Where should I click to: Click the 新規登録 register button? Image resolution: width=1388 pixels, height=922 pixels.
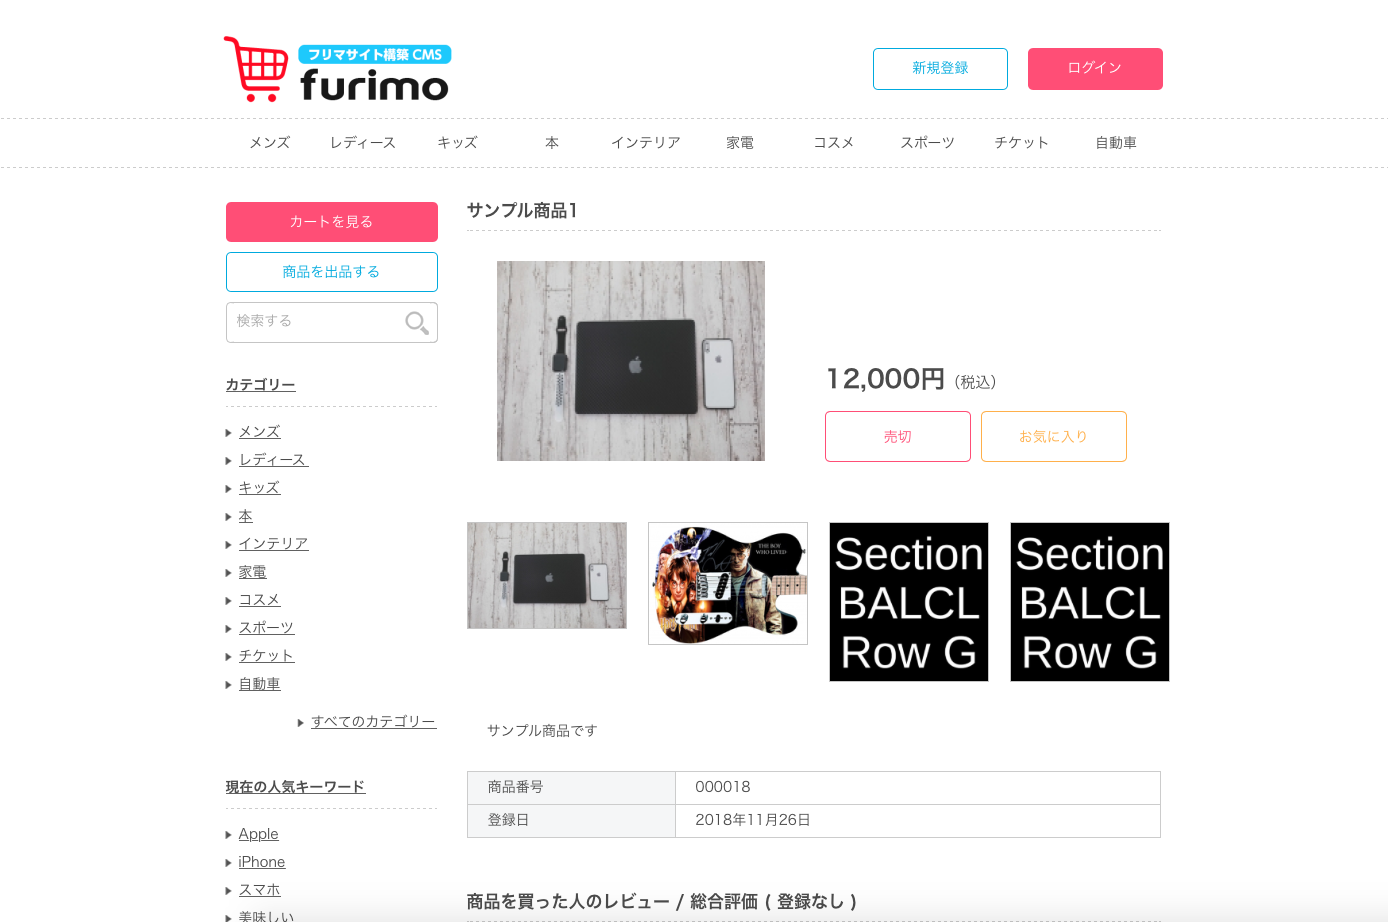tap(940, 69)
